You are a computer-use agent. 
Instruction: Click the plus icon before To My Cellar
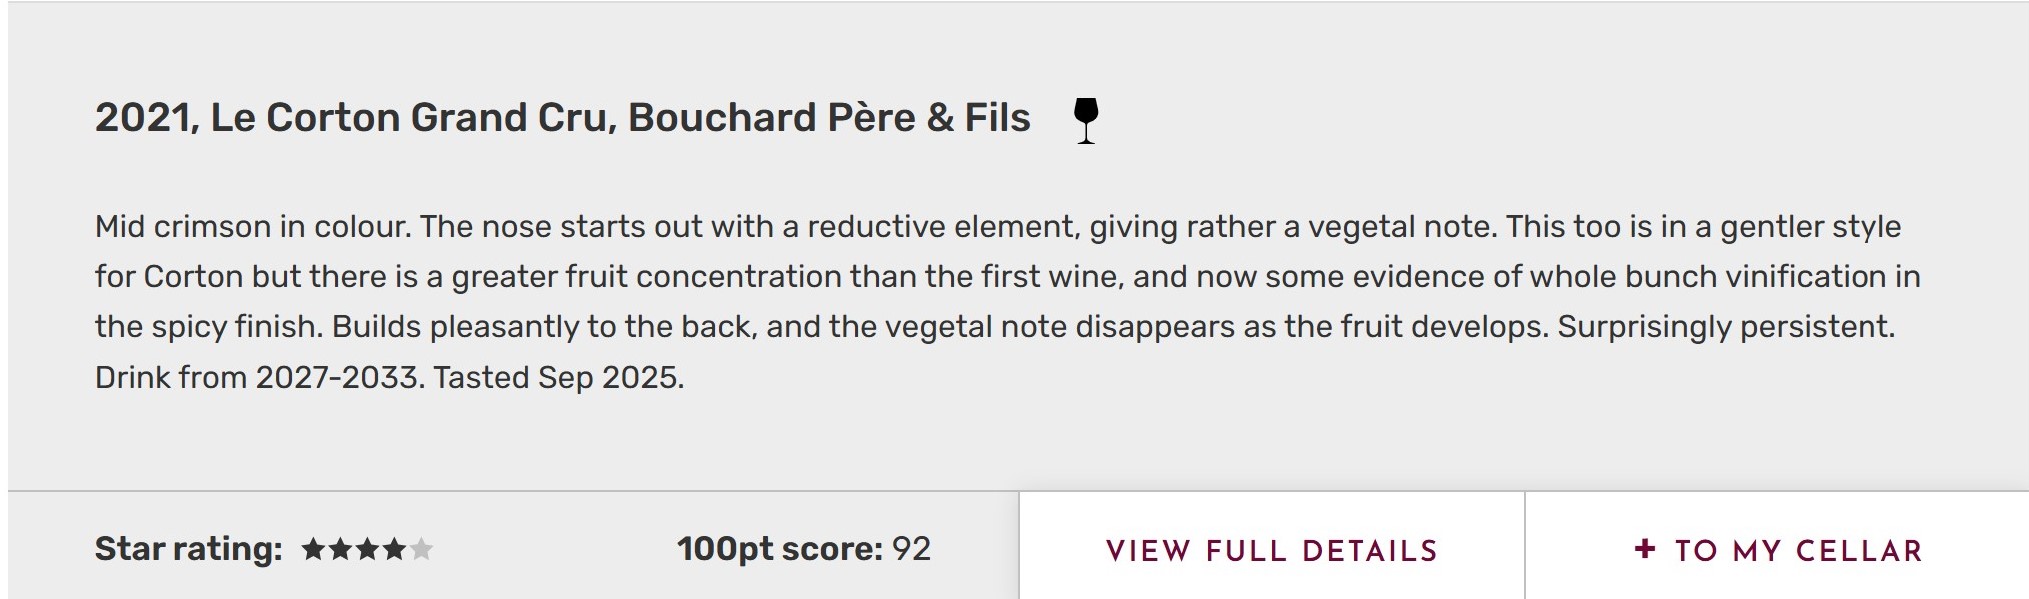1645,549
